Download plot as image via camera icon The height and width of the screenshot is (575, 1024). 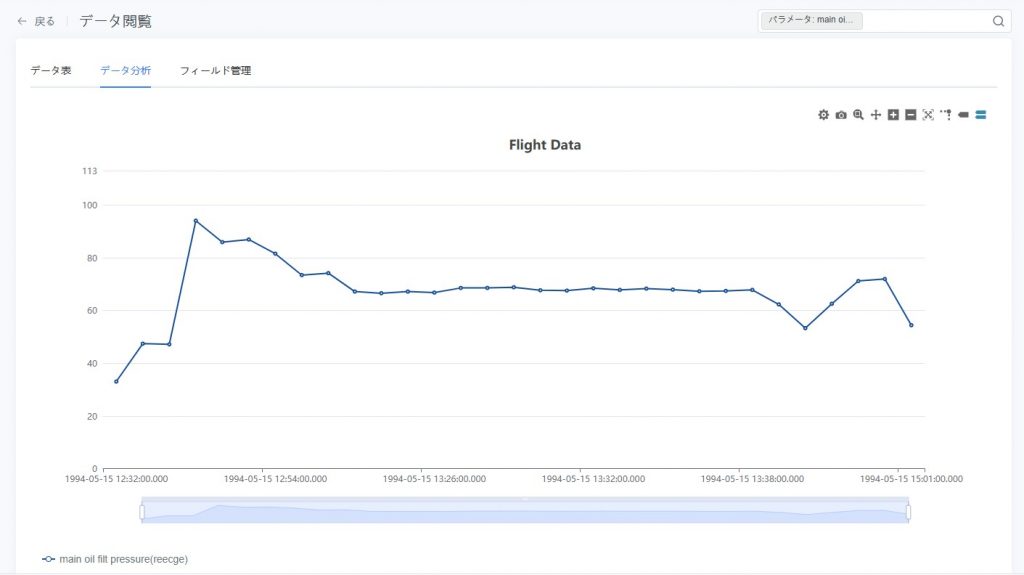(x=841, y=115)
